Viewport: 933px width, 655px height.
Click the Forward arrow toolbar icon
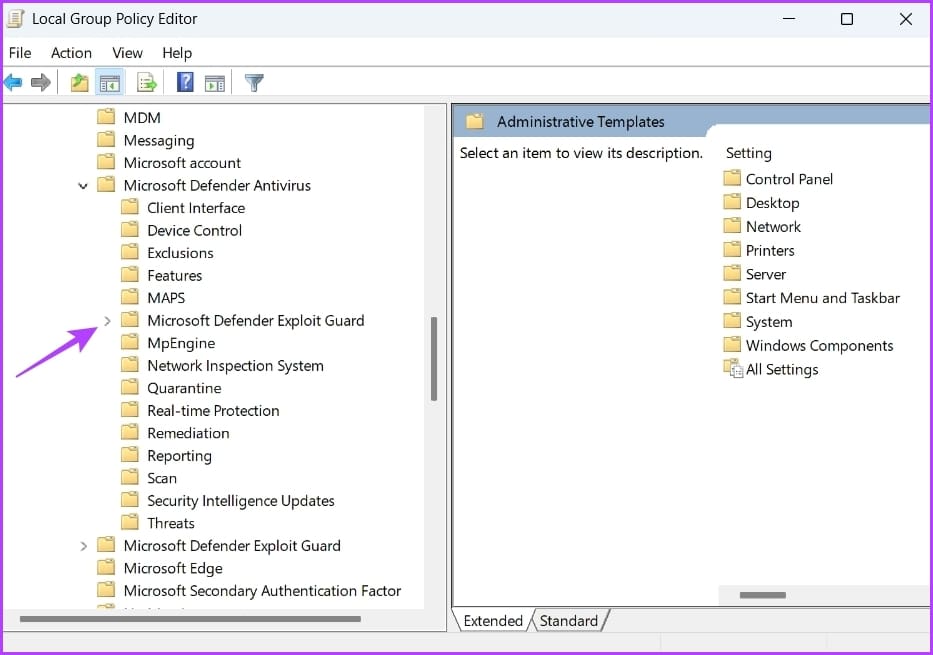pyautogui.click(x=40, y=82)
